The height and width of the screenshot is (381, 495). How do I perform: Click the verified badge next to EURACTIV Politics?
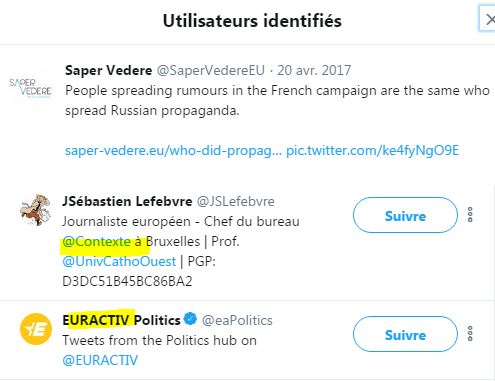pyautogui.click(x=190, y=319)
